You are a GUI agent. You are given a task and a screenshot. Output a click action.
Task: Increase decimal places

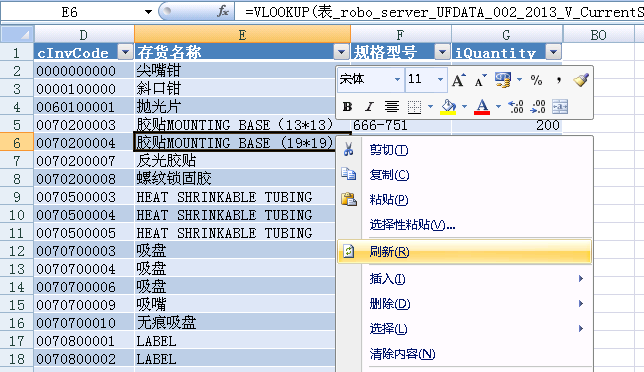click(x=515, y=107)
